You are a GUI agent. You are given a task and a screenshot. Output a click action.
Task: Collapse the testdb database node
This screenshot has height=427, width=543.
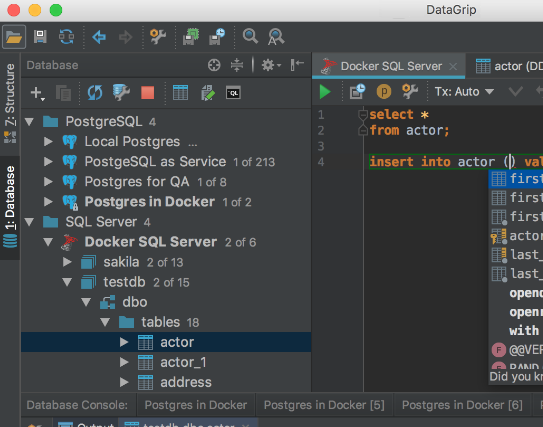[x=67, y=282]
